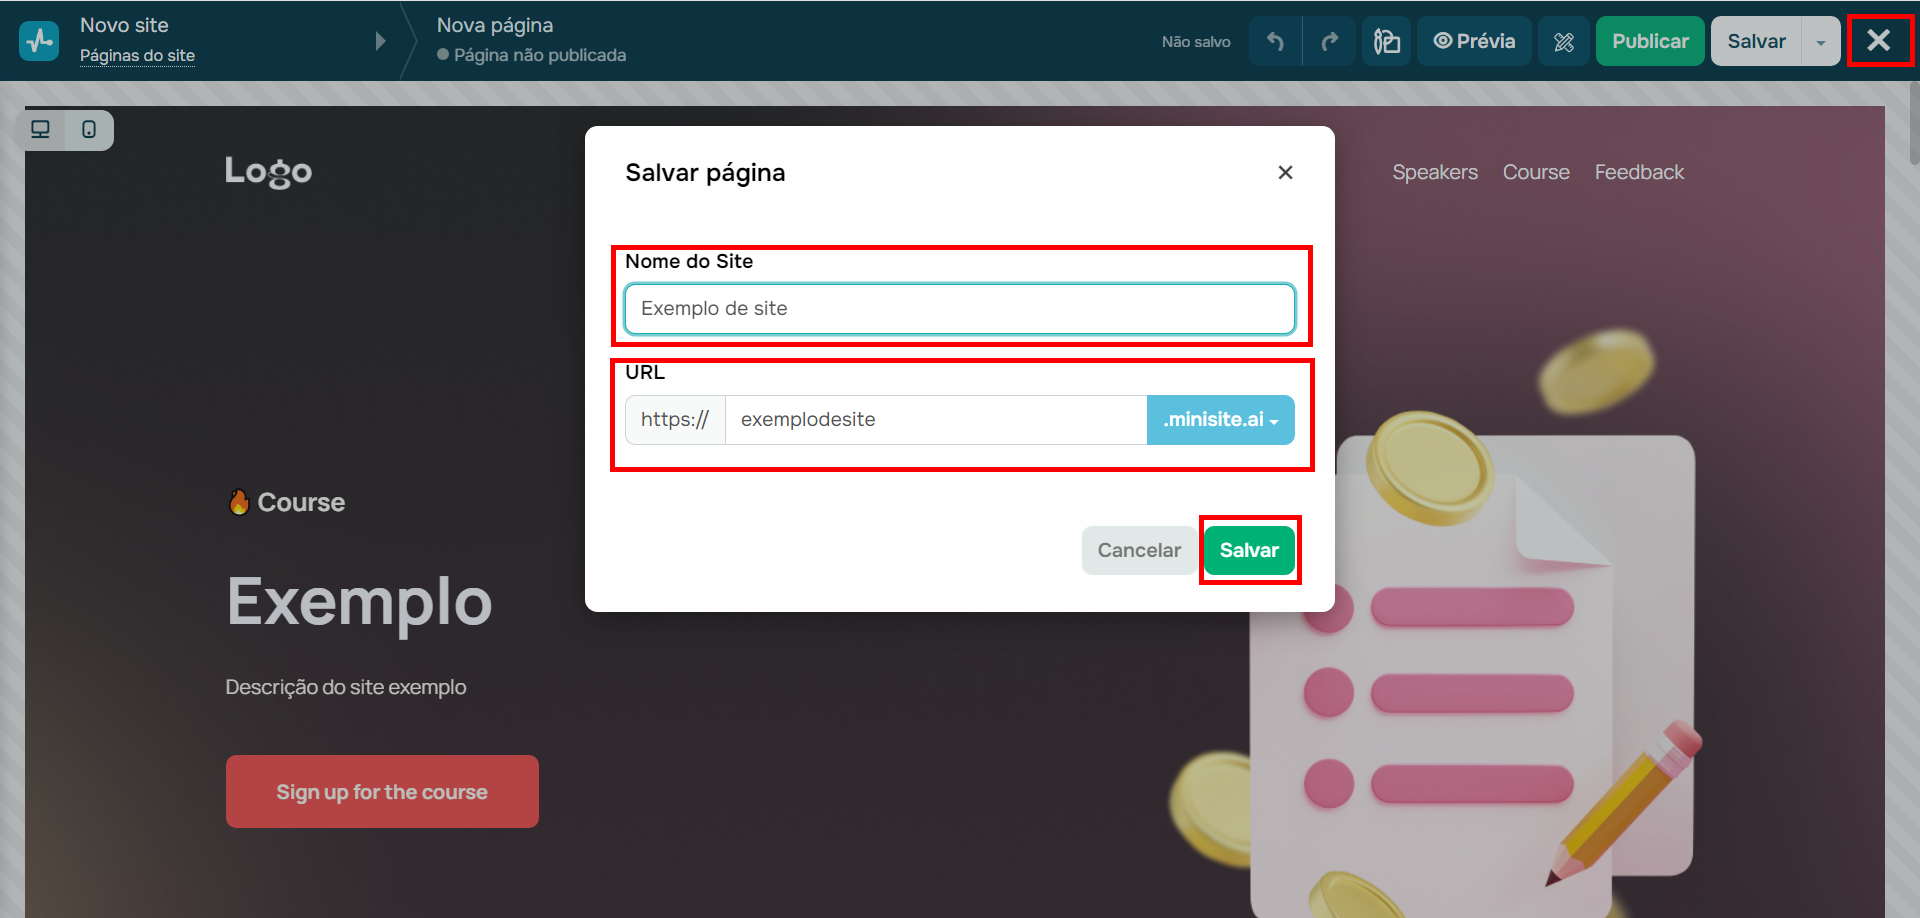Click the Course label with the flame icon
This screenshot has height=918, width=1920.
[x=287, y=502]
